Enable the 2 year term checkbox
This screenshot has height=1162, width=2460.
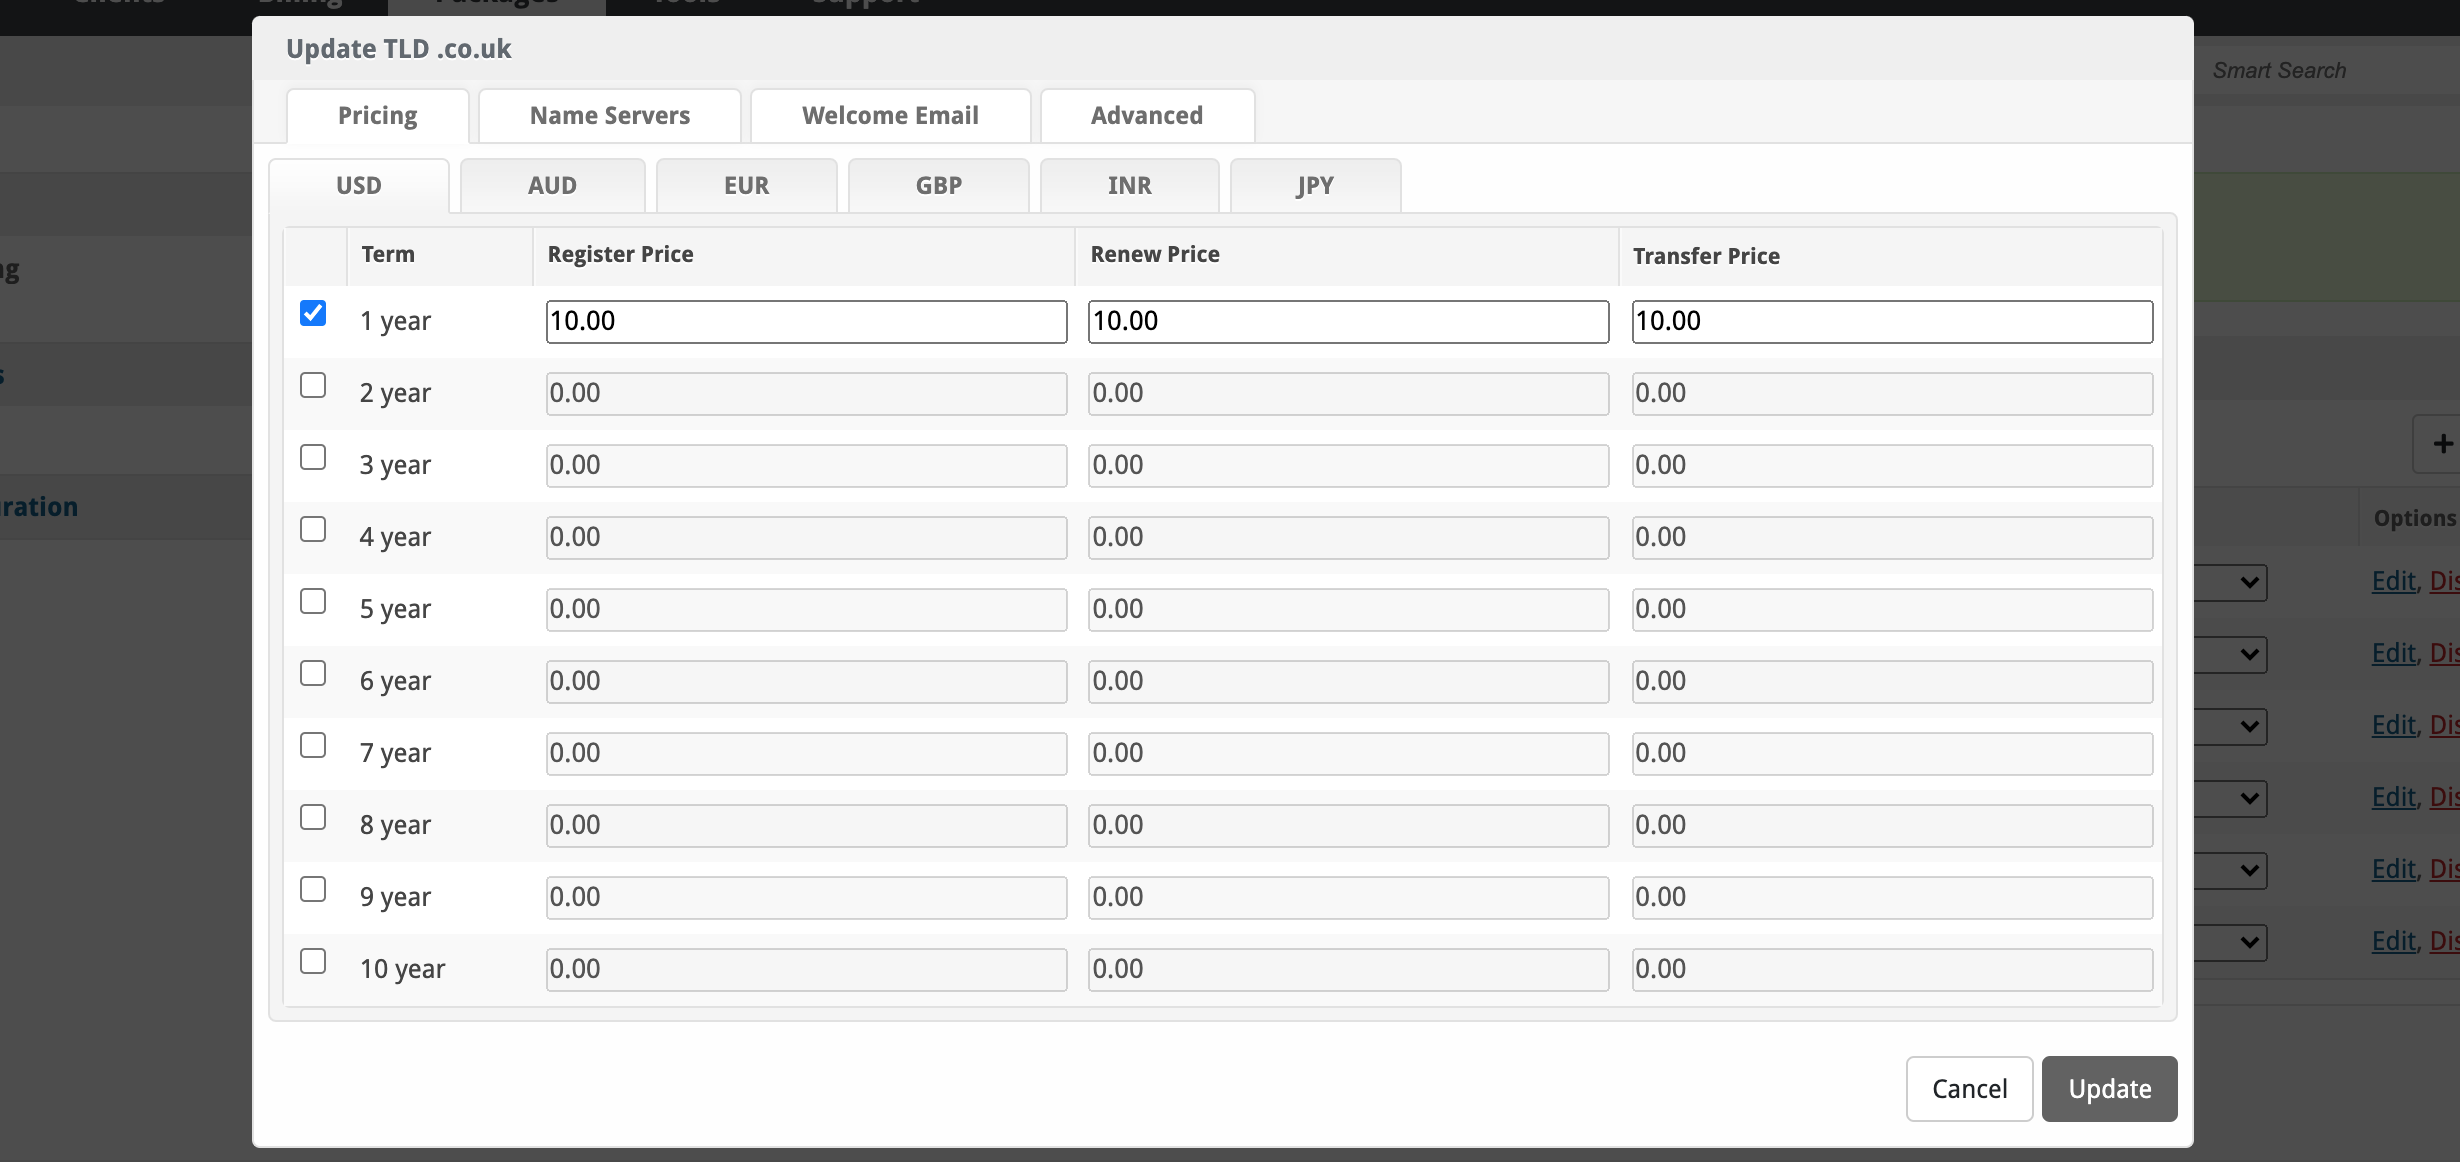(313, 386)
